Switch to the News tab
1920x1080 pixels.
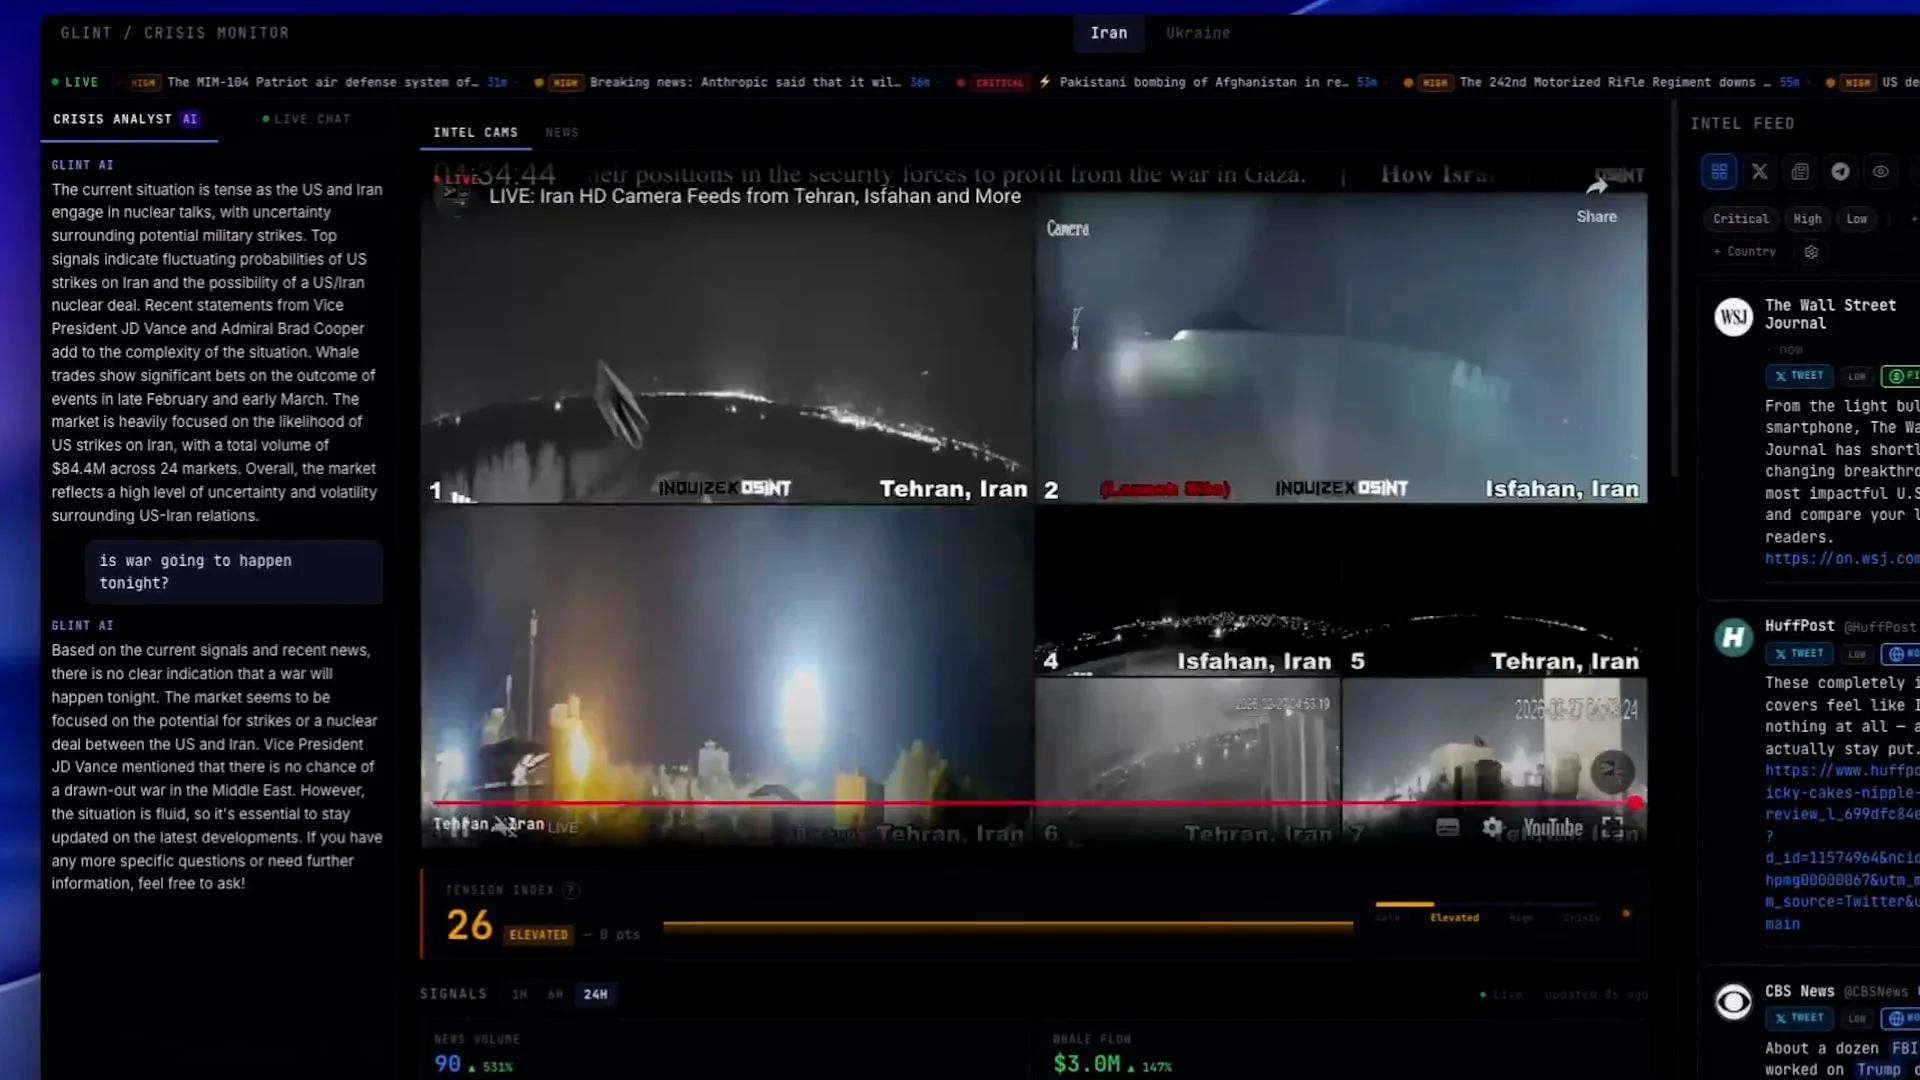point(562,133)
